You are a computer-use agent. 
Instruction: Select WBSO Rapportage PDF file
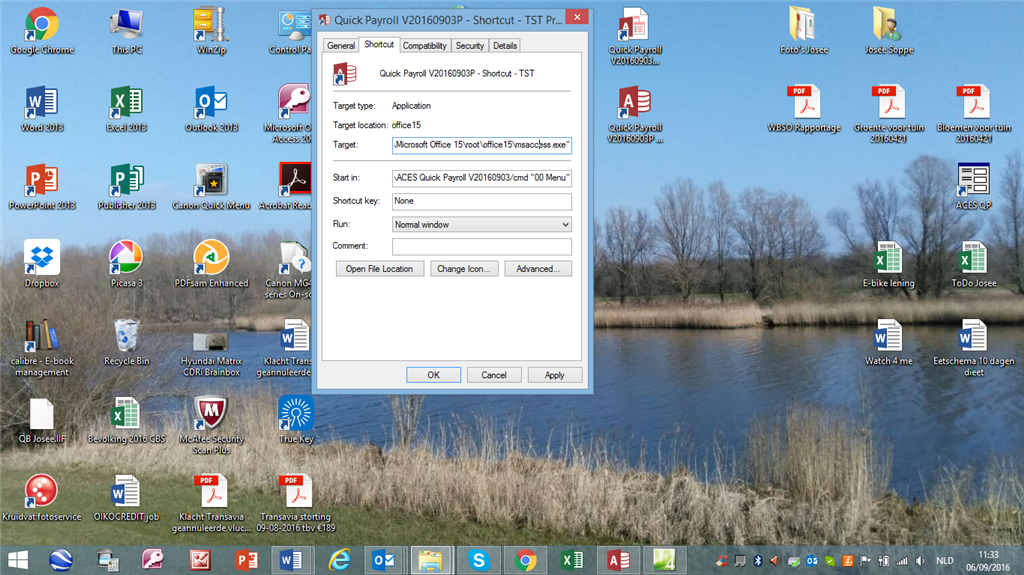(803, 109)
